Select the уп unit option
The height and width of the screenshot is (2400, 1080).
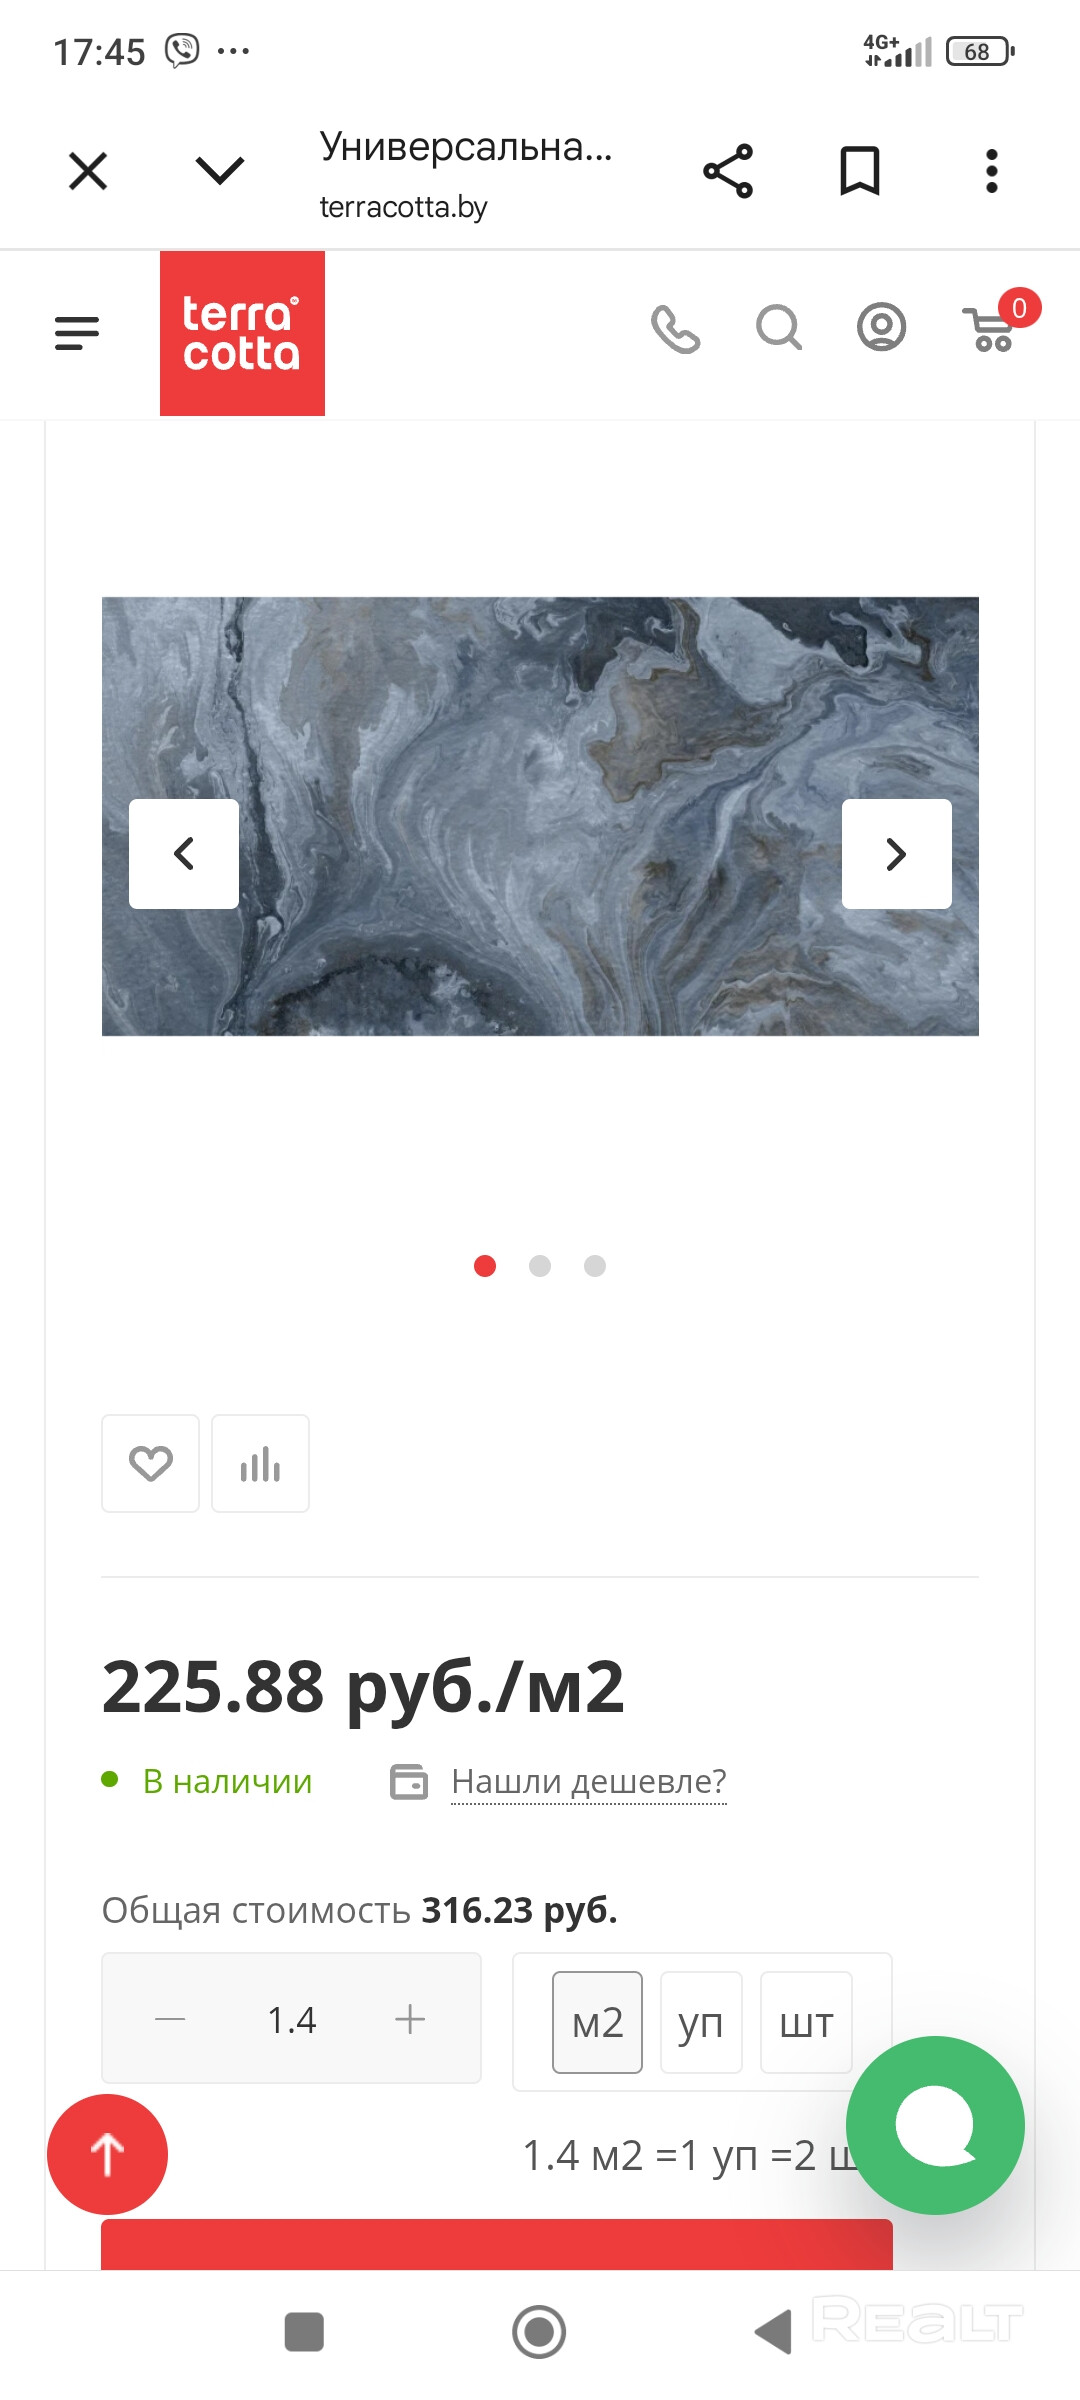pyautogui.click(x=701, y=2022)
